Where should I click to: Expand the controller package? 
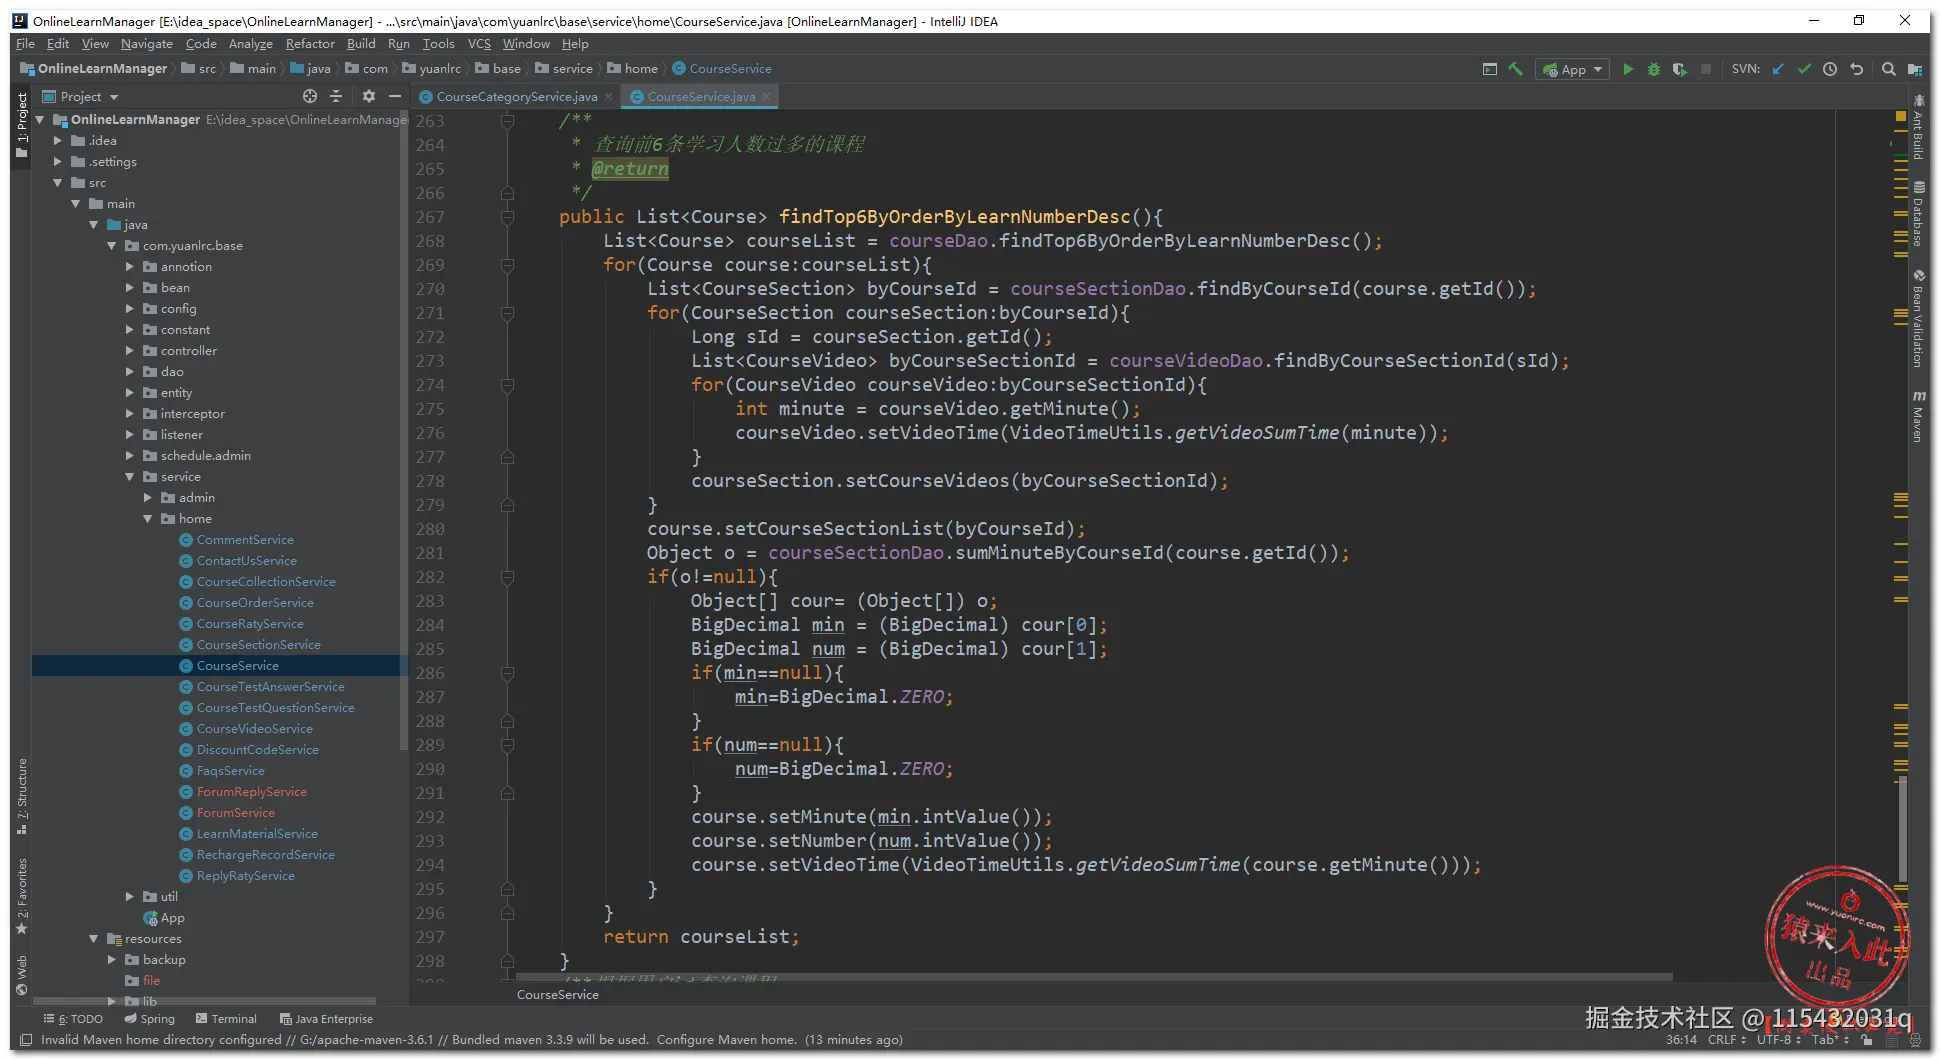coord(130,351)
